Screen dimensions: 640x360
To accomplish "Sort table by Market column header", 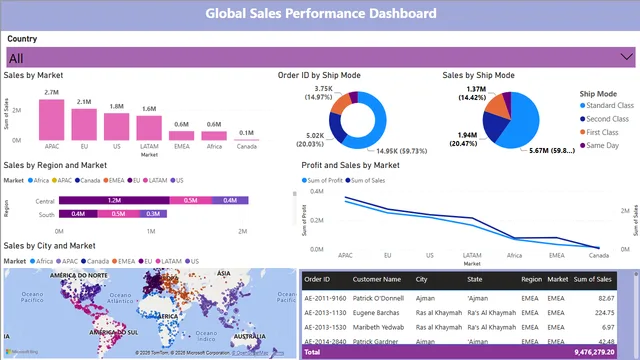I will [x=558, y=280].
